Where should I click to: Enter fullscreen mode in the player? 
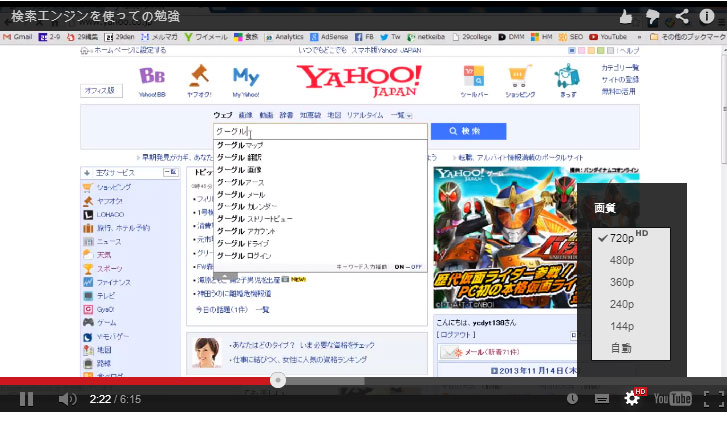coord(714,399)
